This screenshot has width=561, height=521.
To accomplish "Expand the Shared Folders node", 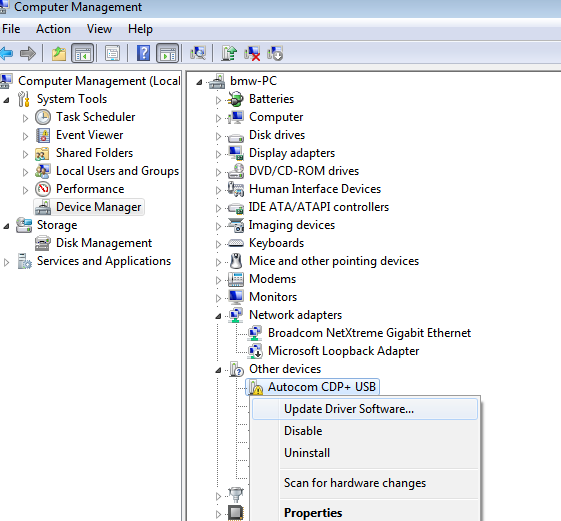I will tap(25, 154).
